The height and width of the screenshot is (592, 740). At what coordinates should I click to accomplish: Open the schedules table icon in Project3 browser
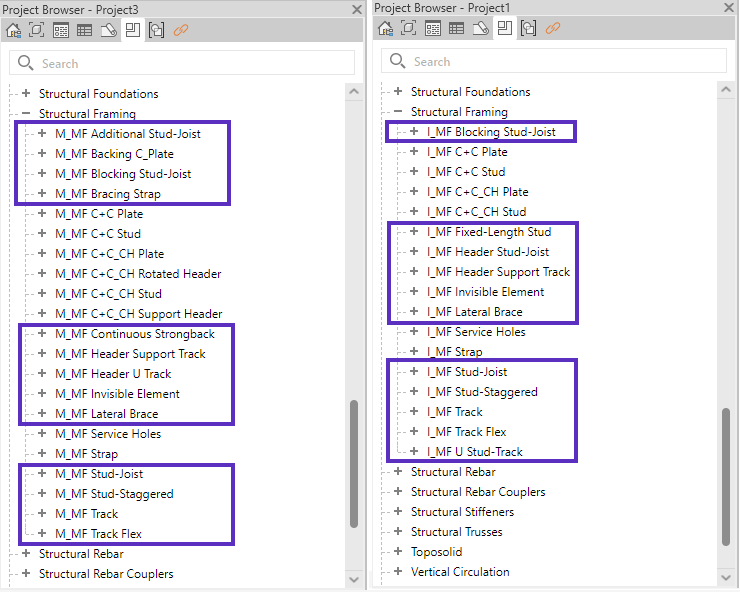point(84,30)
